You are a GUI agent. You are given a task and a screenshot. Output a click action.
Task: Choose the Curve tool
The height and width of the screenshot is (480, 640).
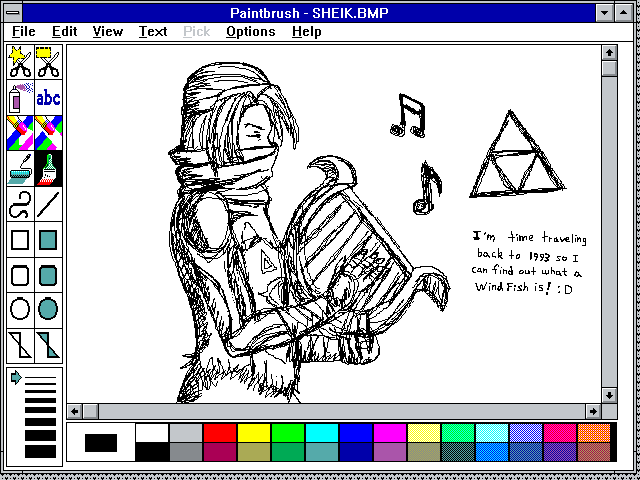click(20, 204)
